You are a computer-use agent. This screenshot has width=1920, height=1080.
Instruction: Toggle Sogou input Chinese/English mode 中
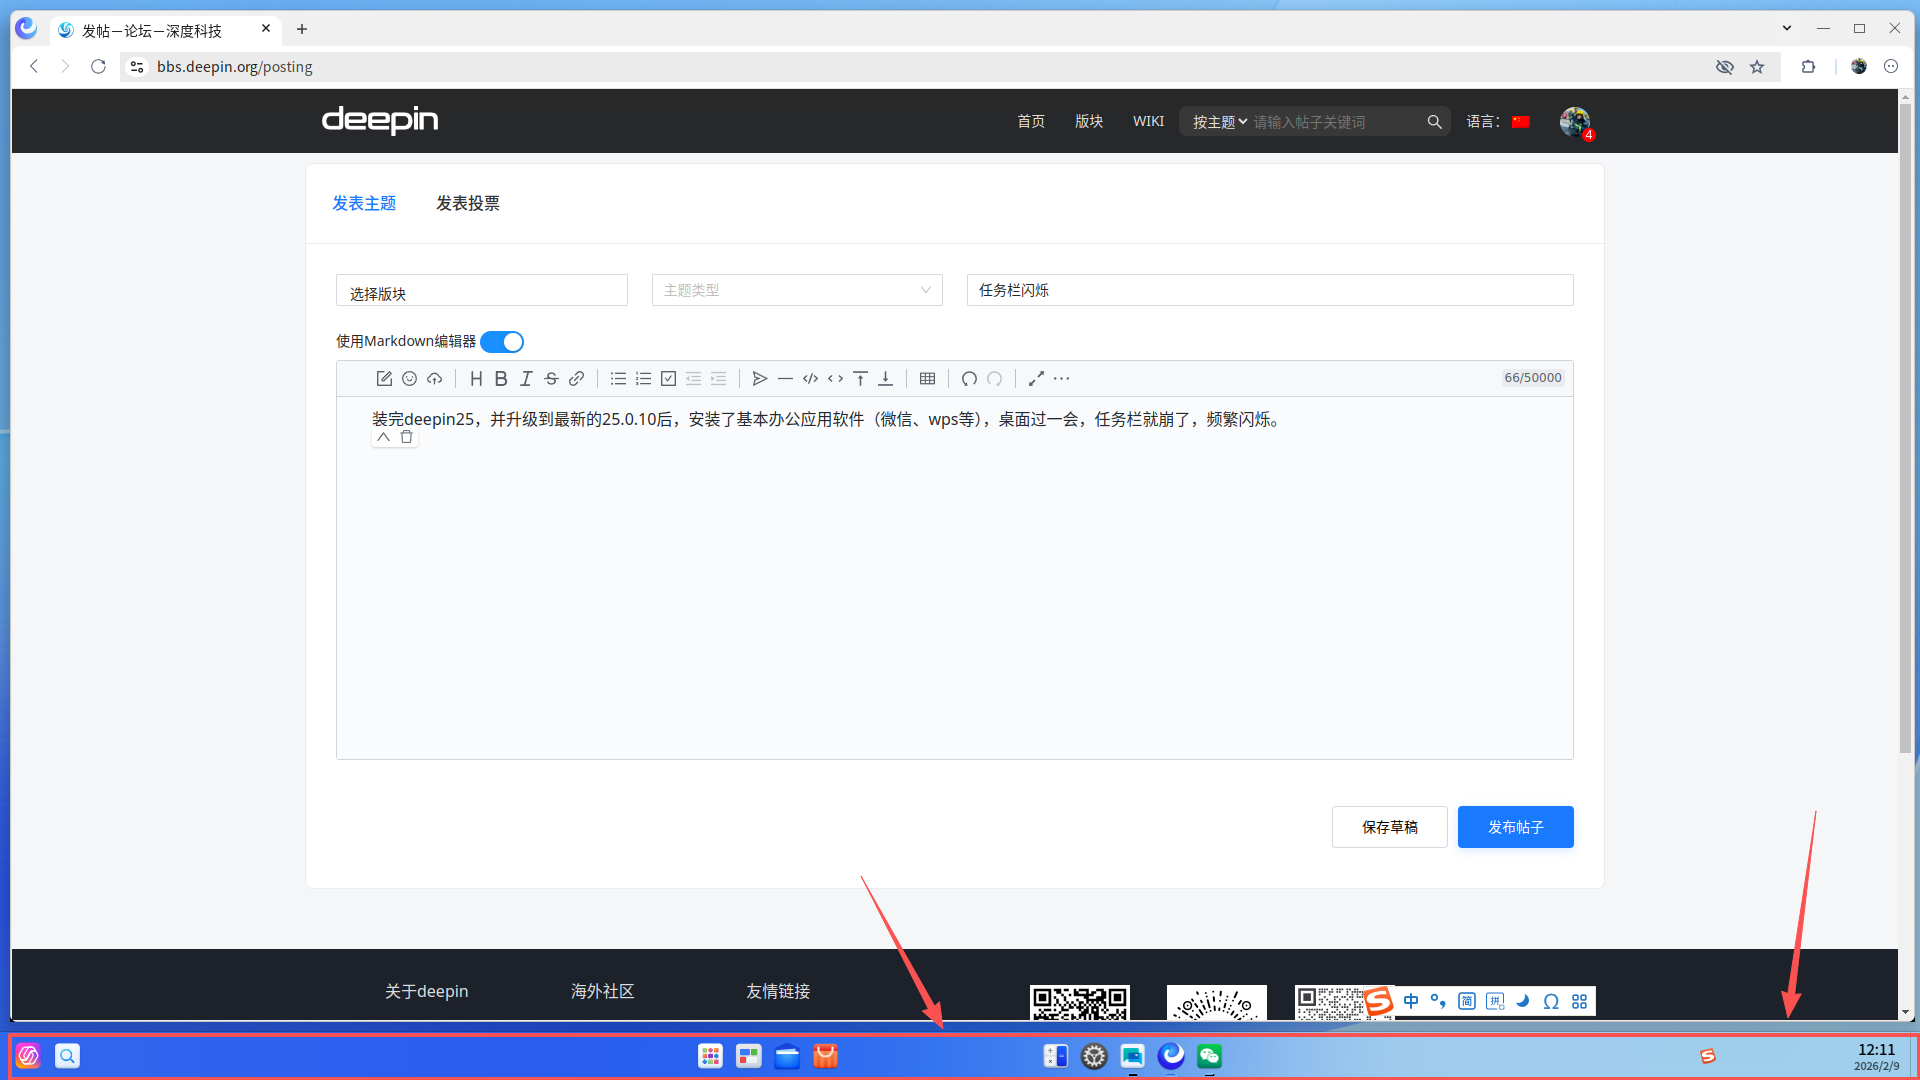point(1411,1001)
